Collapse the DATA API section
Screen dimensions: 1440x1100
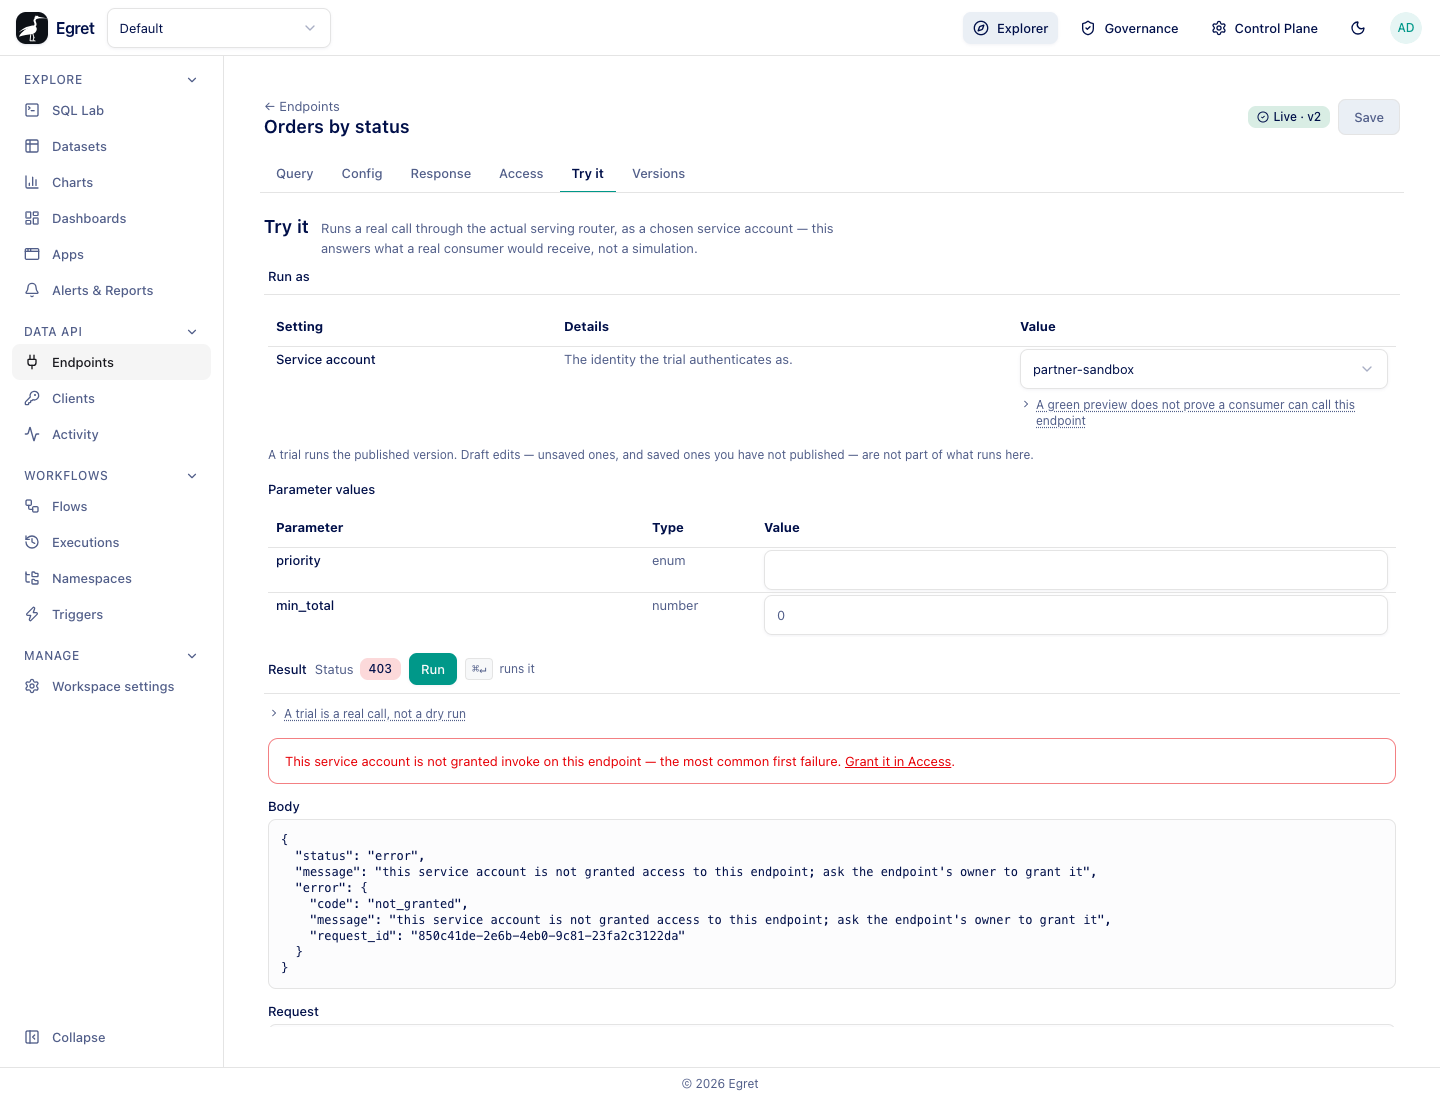[192, 332]
